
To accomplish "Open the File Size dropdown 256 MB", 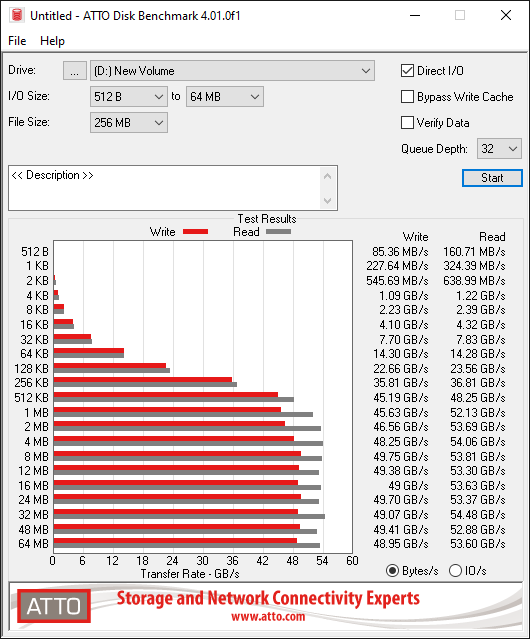I will [x=129, y=123].
